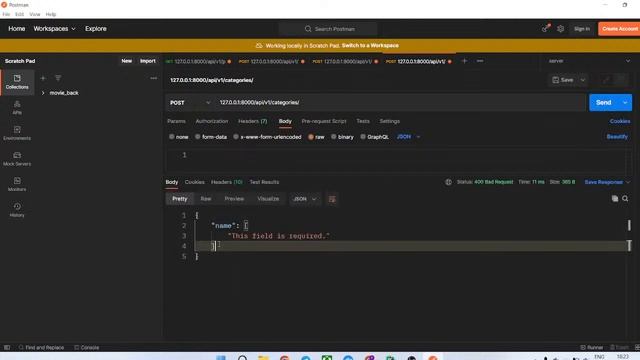
Task: Open the Mock Servers sidebar panel
Action: pyautogui.click(x=17, y=159)
